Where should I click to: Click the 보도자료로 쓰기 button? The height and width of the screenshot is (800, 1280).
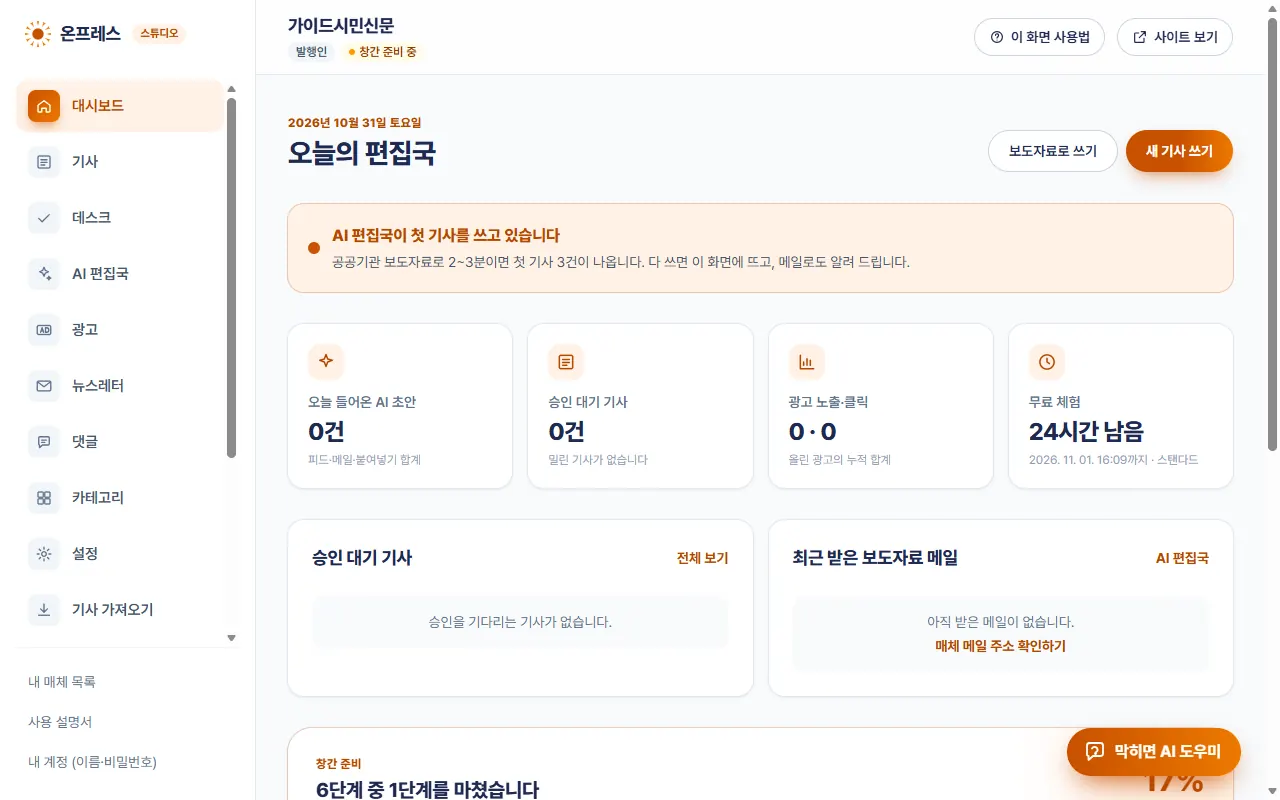pos(1052,151)
